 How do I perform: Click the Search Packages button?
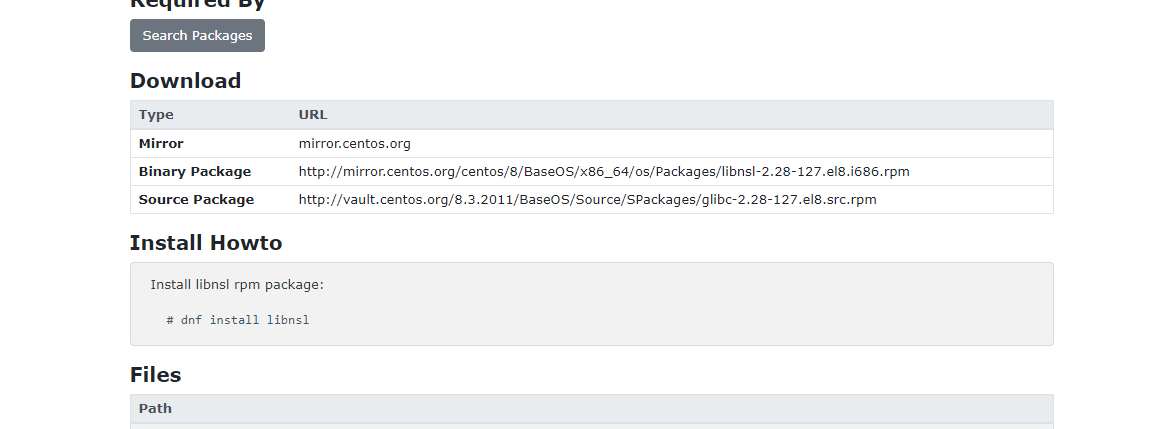[x=197, y=35]
